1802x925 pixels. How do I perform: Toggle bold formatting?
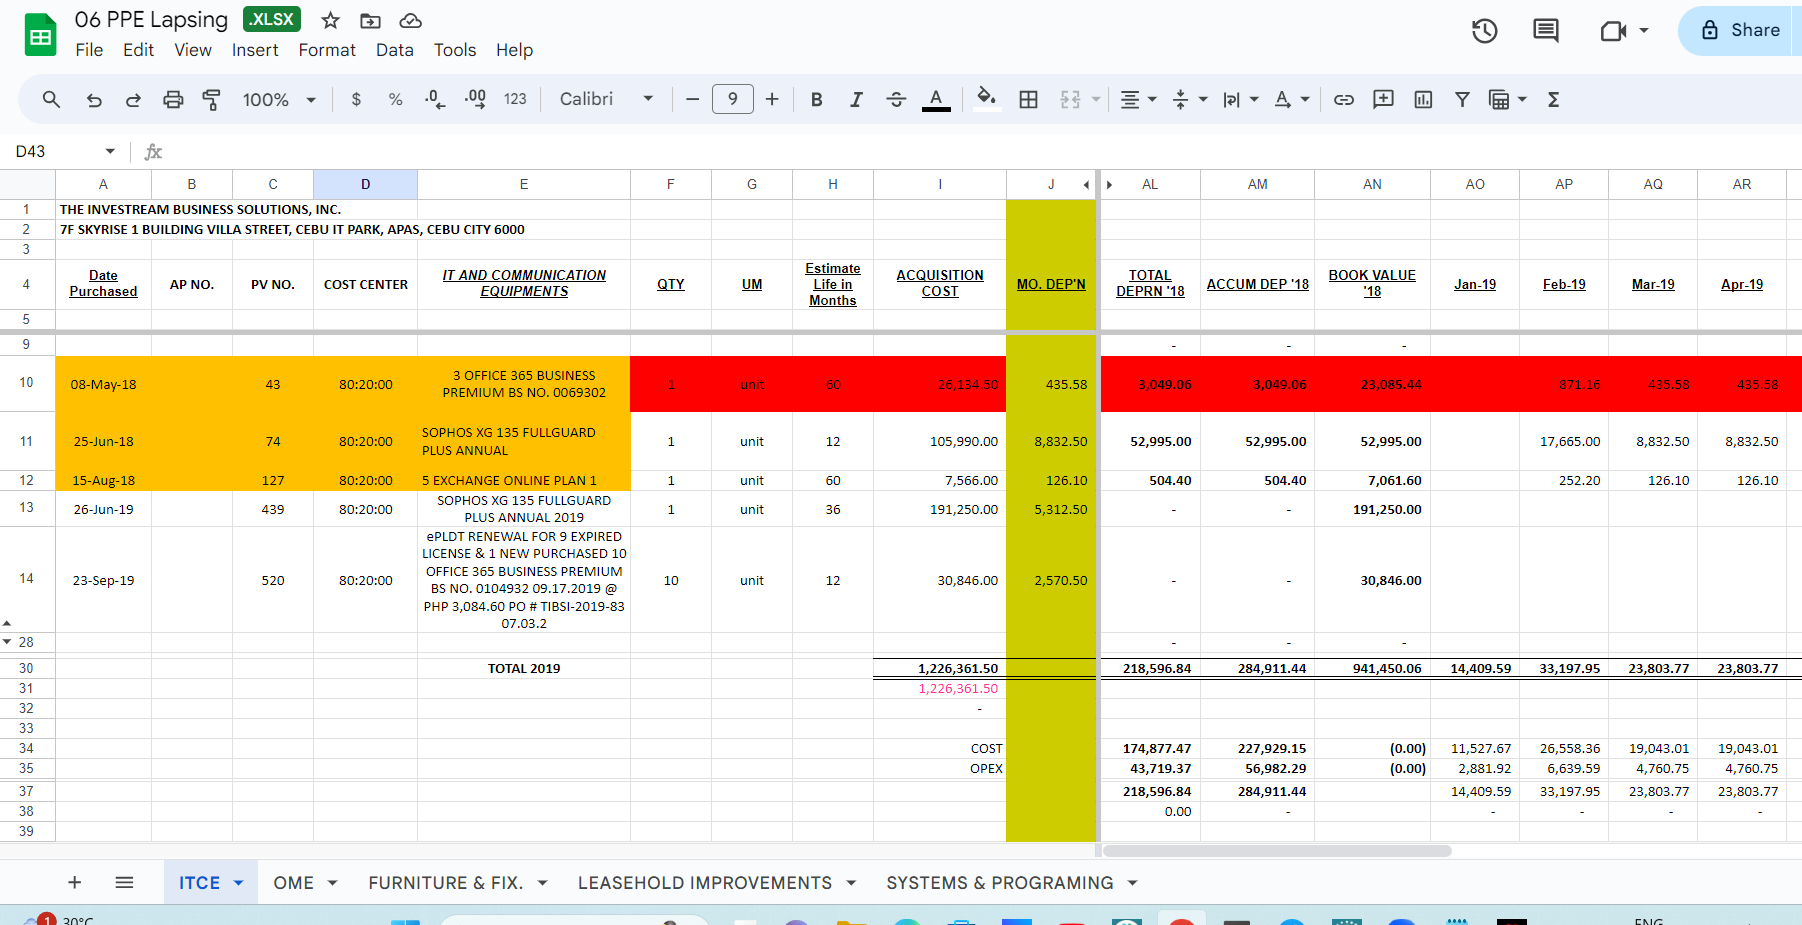click(817, 99)
